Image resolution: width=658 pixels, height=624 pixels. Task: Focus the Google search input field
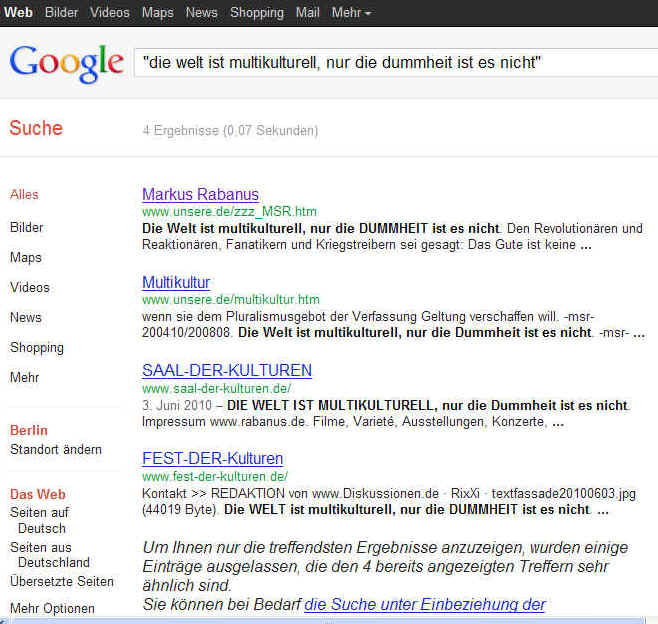coord(396,63)
